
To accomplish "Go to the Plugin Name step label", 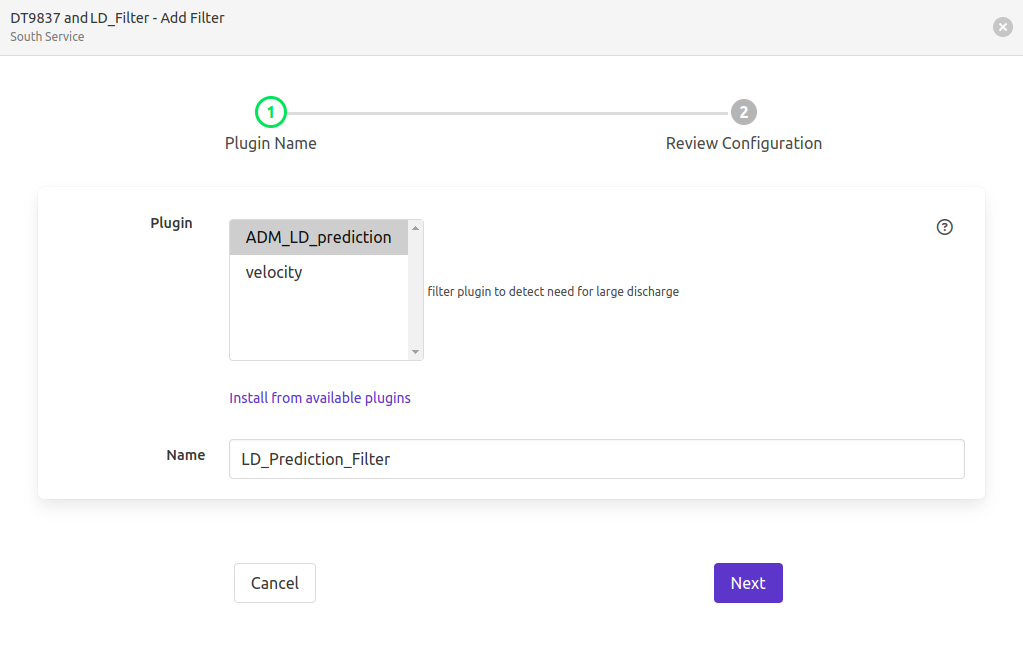I will (x=271, y=144).
